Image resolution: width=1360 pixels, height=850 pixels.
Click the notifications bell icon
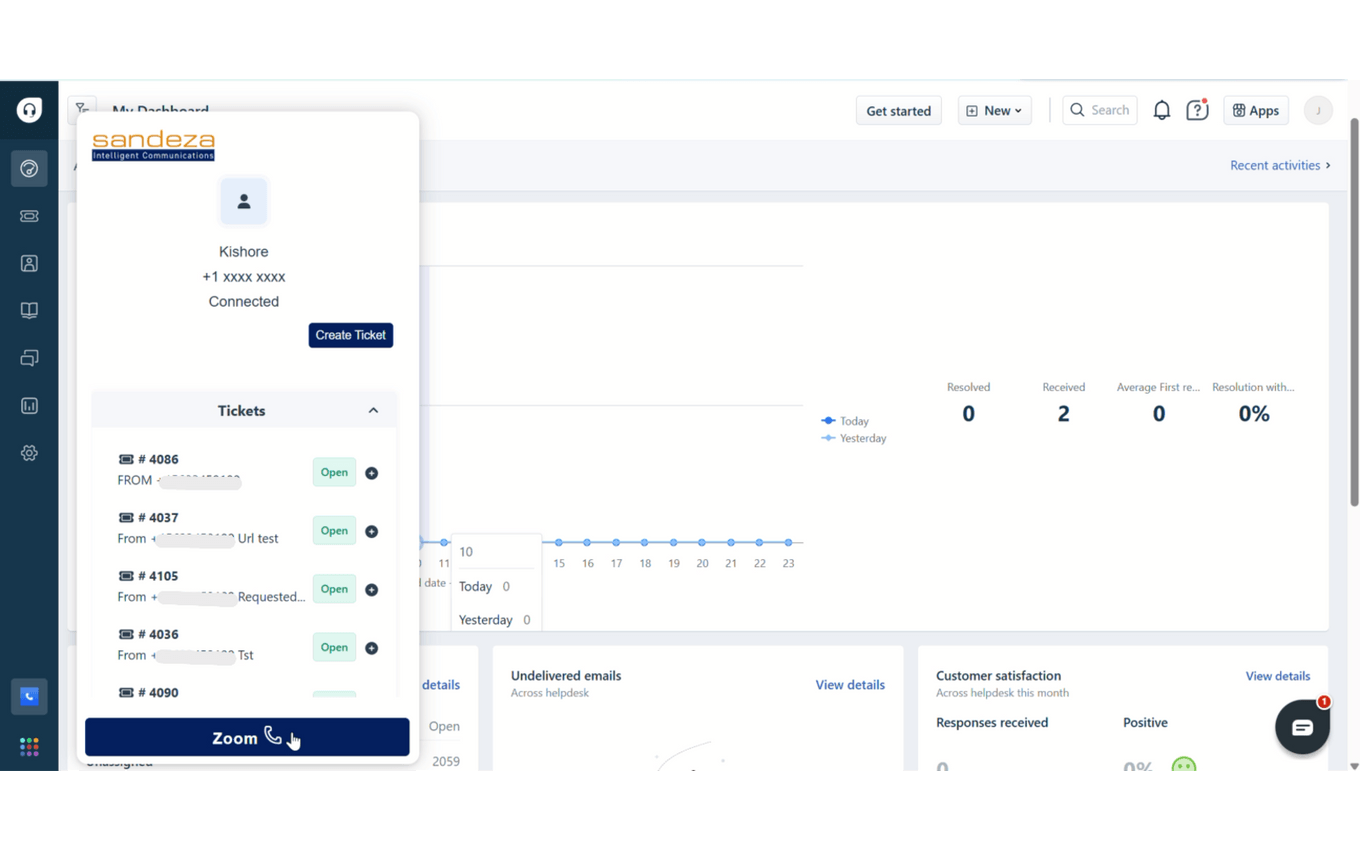point(1162,110)
